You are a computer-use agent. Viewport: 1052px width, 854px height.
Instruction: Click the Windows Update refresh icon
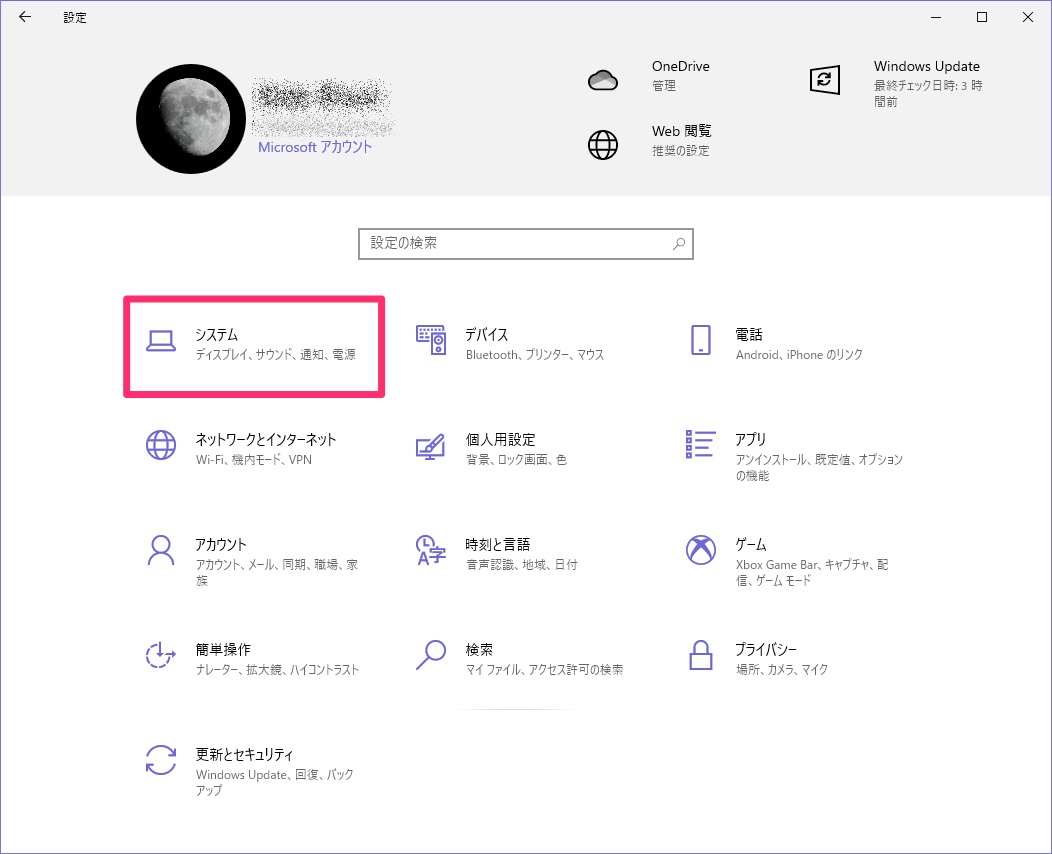pyautogui.click(x=825, y=81)
